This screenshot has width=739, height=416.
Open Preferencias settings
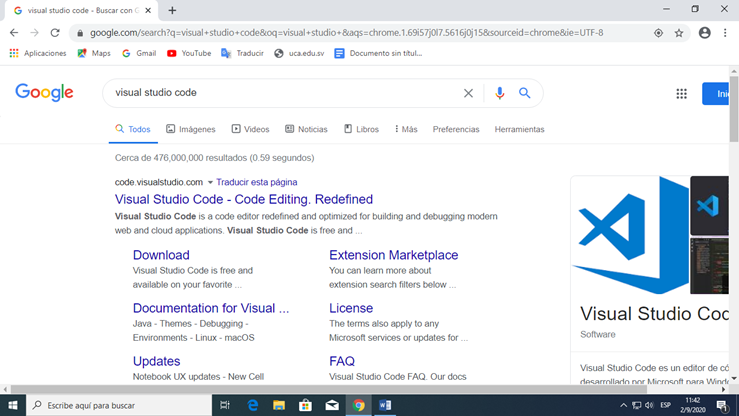click(456, 129)
